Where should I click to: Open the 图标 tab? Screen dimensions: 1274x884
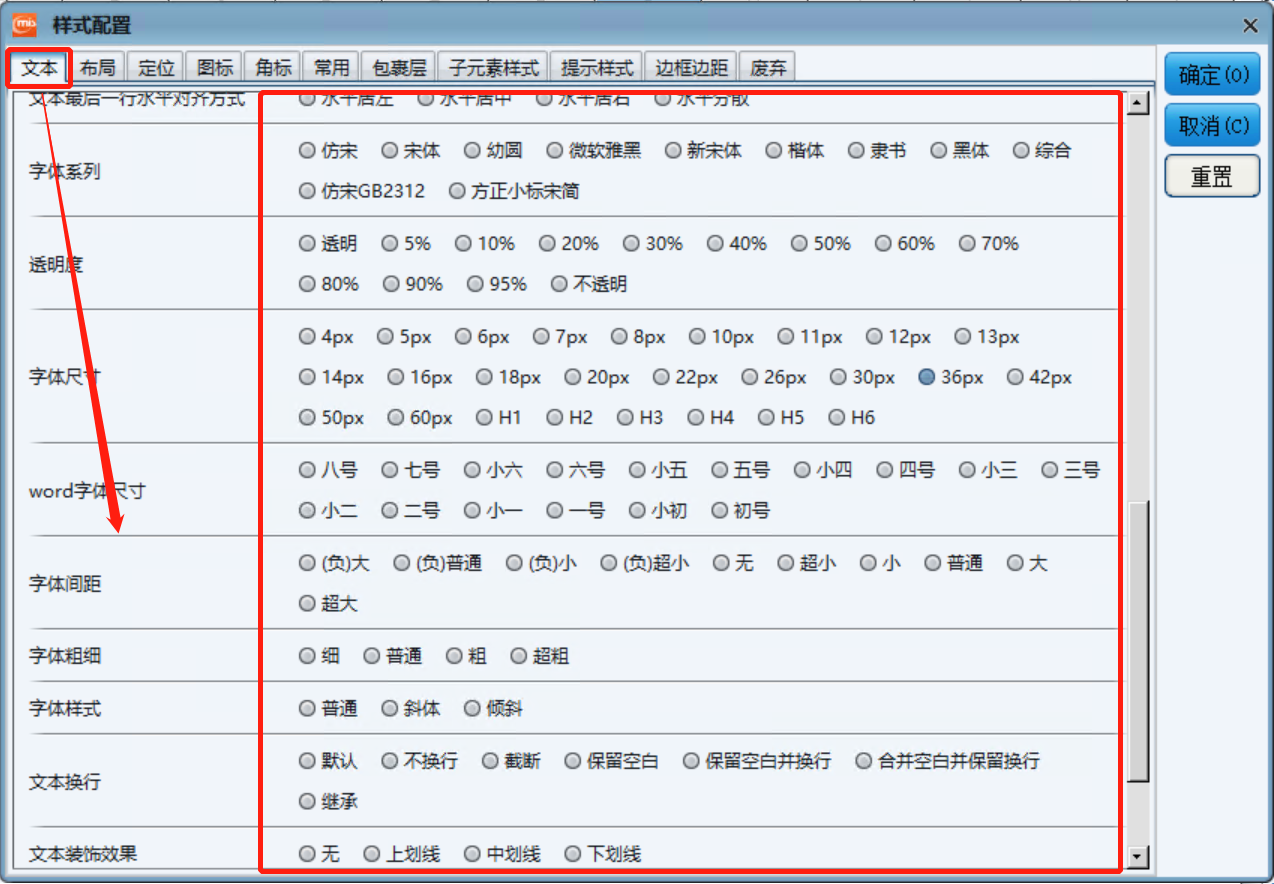pyautogui.click(x=215, y=68)
